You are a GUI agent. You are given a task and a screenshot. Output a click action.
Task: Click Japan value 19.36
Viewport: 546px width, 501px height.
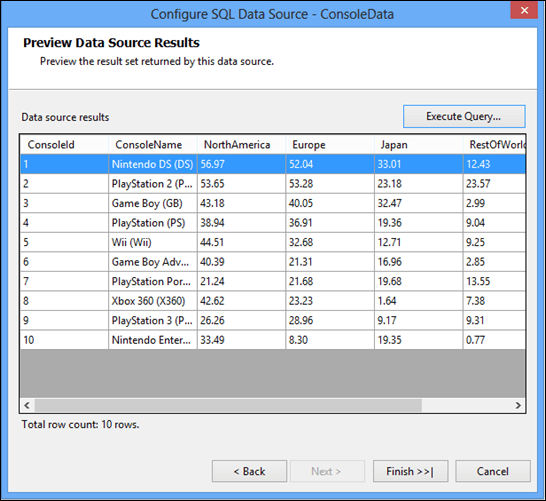[x=419, y=222]
